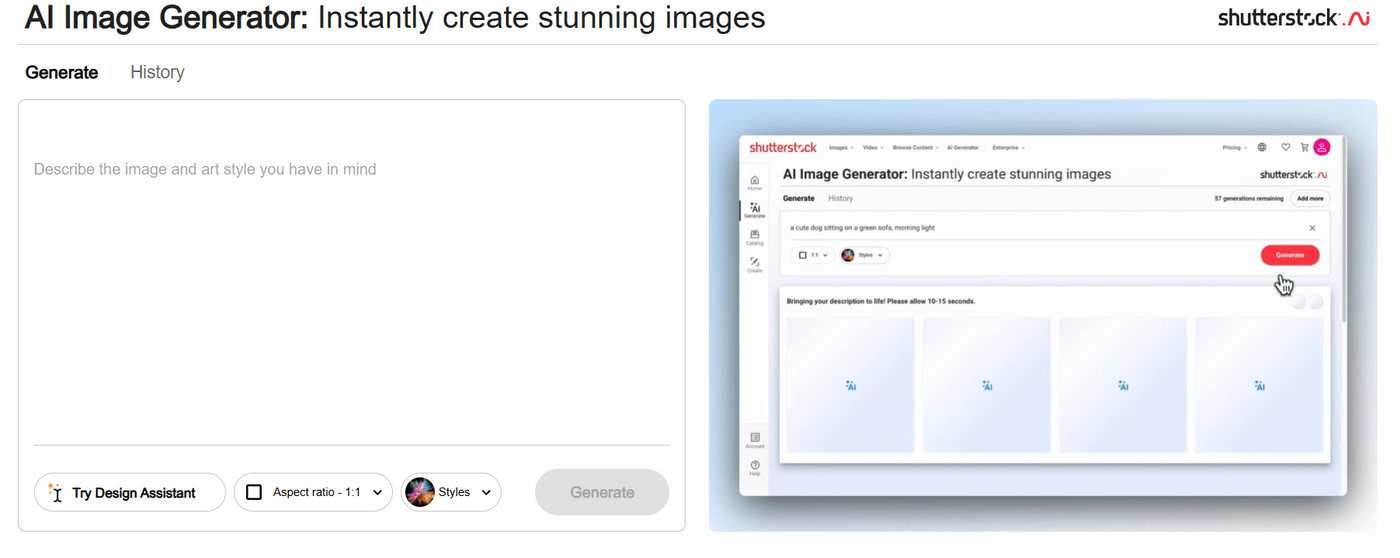Open Browse Content menu in the preview
The width and height of the screenshot is (1400, 558).
pyautogui.click(x=916, y=147)
